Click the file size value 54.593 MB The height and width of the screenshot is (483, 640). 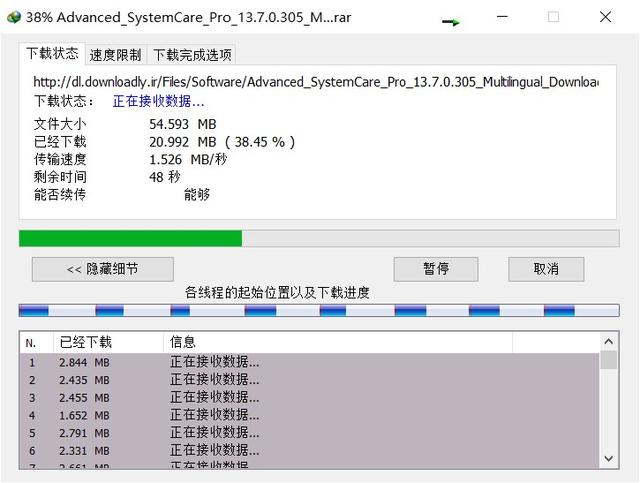coord(183,124)
